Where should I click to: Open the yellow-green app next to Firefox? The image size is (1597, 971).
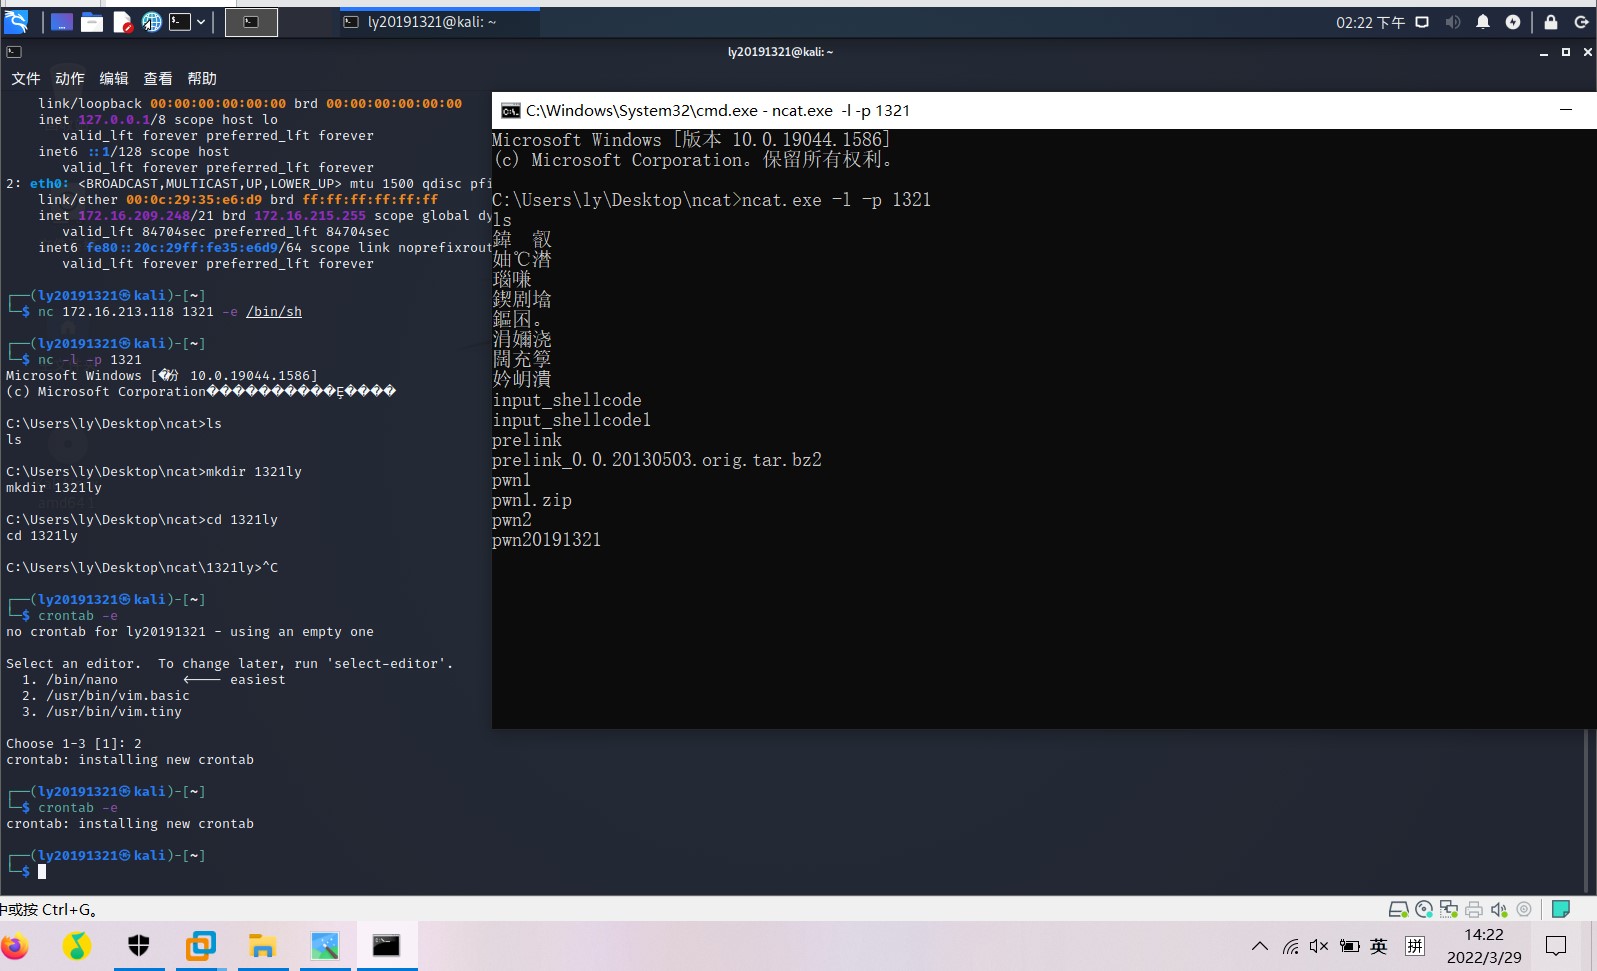click(77, 946)
